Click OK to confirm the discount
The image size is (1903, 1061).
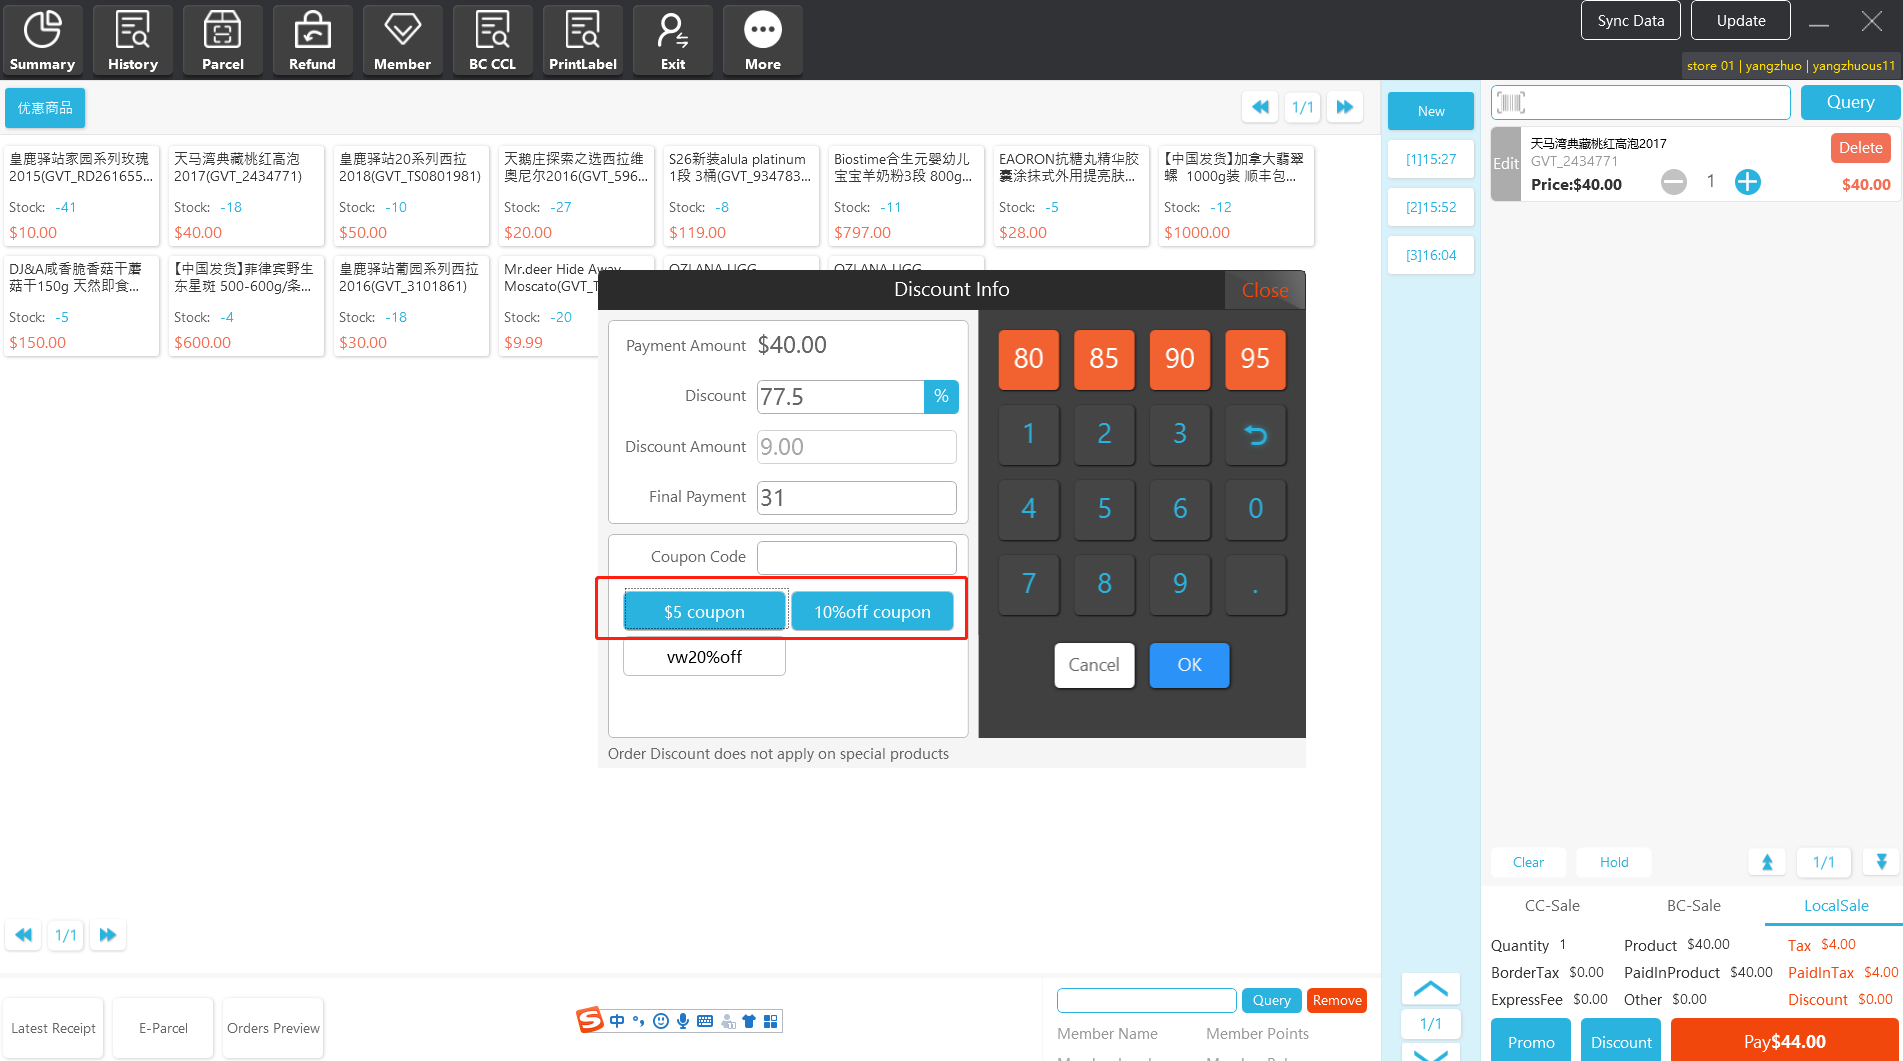tap(1189, 665)
